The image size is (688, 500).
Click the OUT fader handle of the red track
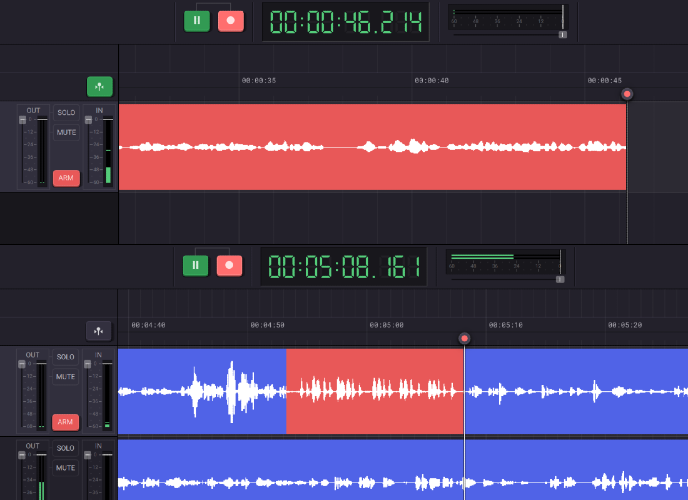coord(23,120)
